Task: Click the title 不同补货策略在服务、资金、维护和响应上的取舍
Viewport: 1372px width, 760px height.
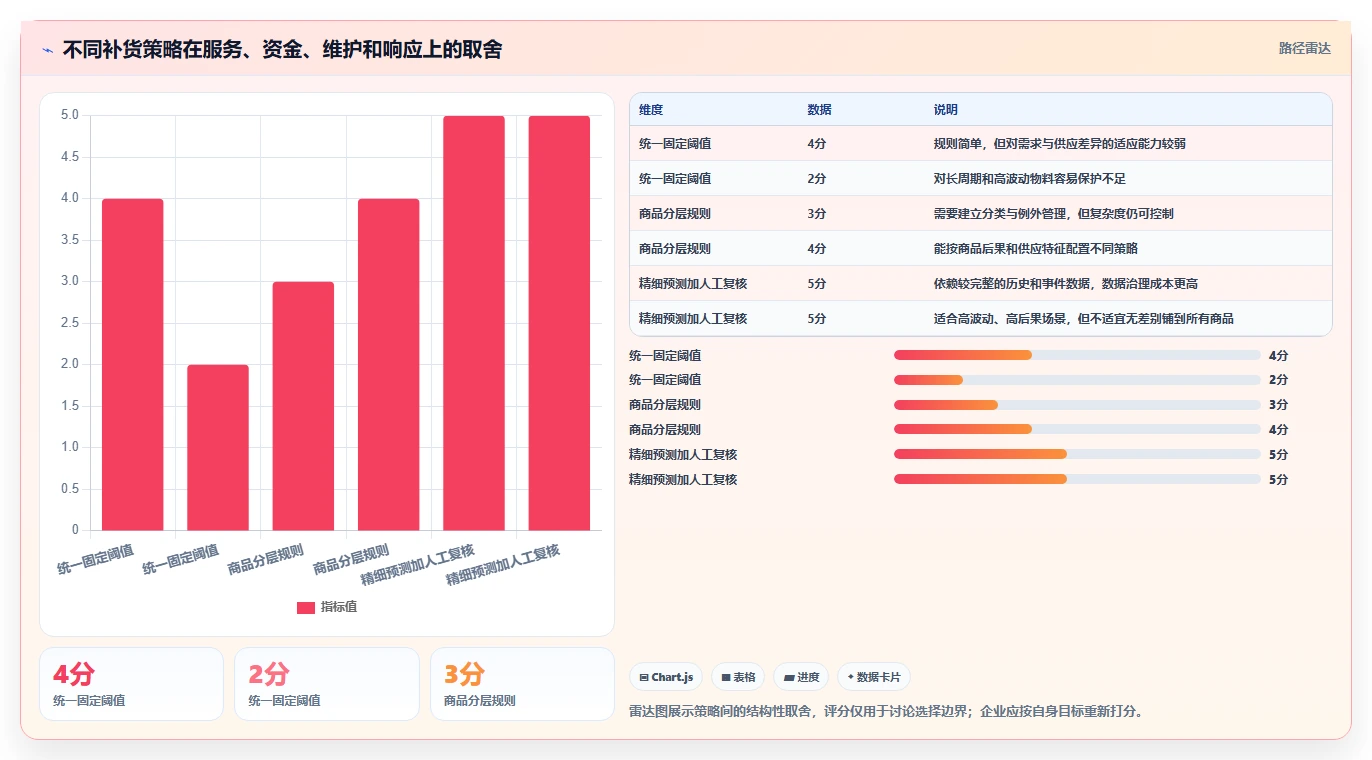Action: coord(282,49)
